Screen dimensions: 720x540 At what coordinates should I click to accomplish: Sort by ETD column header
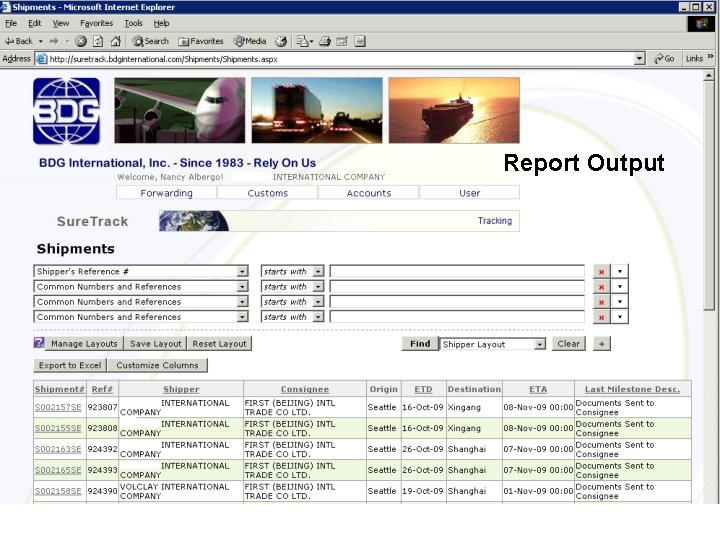(x=423, y=389)
